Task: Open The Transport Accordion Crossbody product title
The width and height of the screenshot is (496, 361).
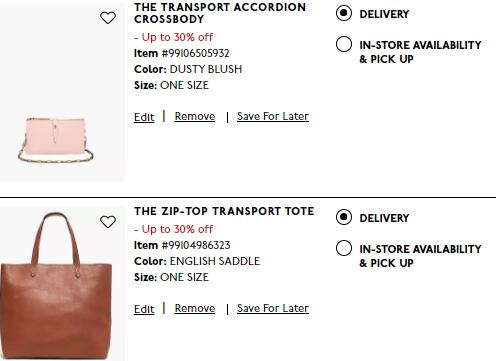Action: pos(220,13)
